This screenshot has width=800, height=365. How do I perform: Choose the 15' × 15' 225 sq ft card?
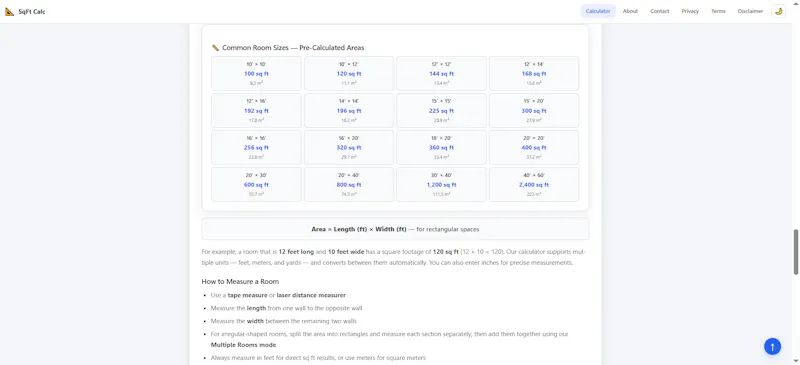tap(441, 110)
